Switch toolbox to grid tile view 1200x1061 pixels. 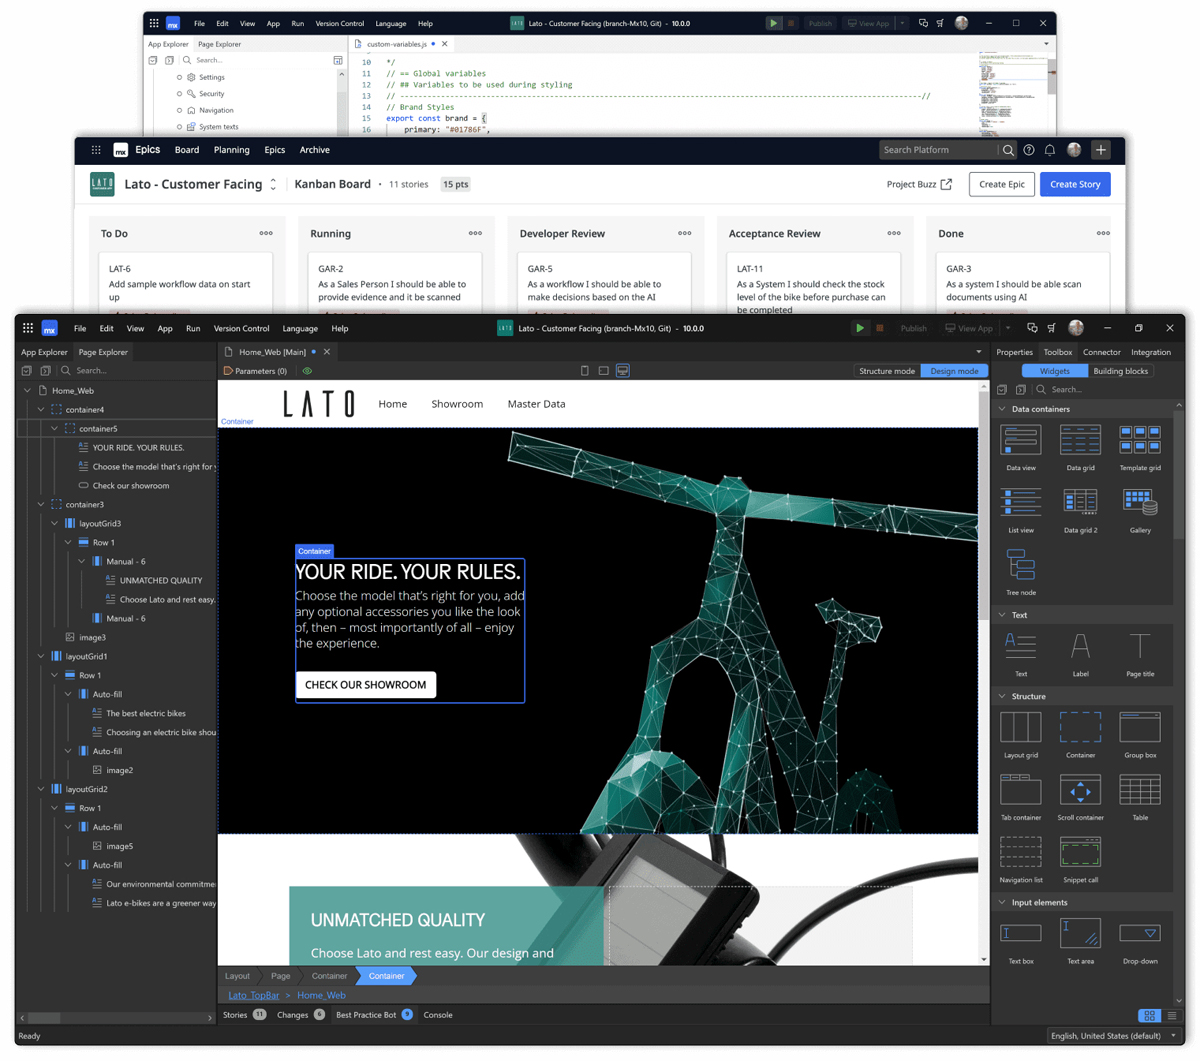click(x=1150, y=1016)
